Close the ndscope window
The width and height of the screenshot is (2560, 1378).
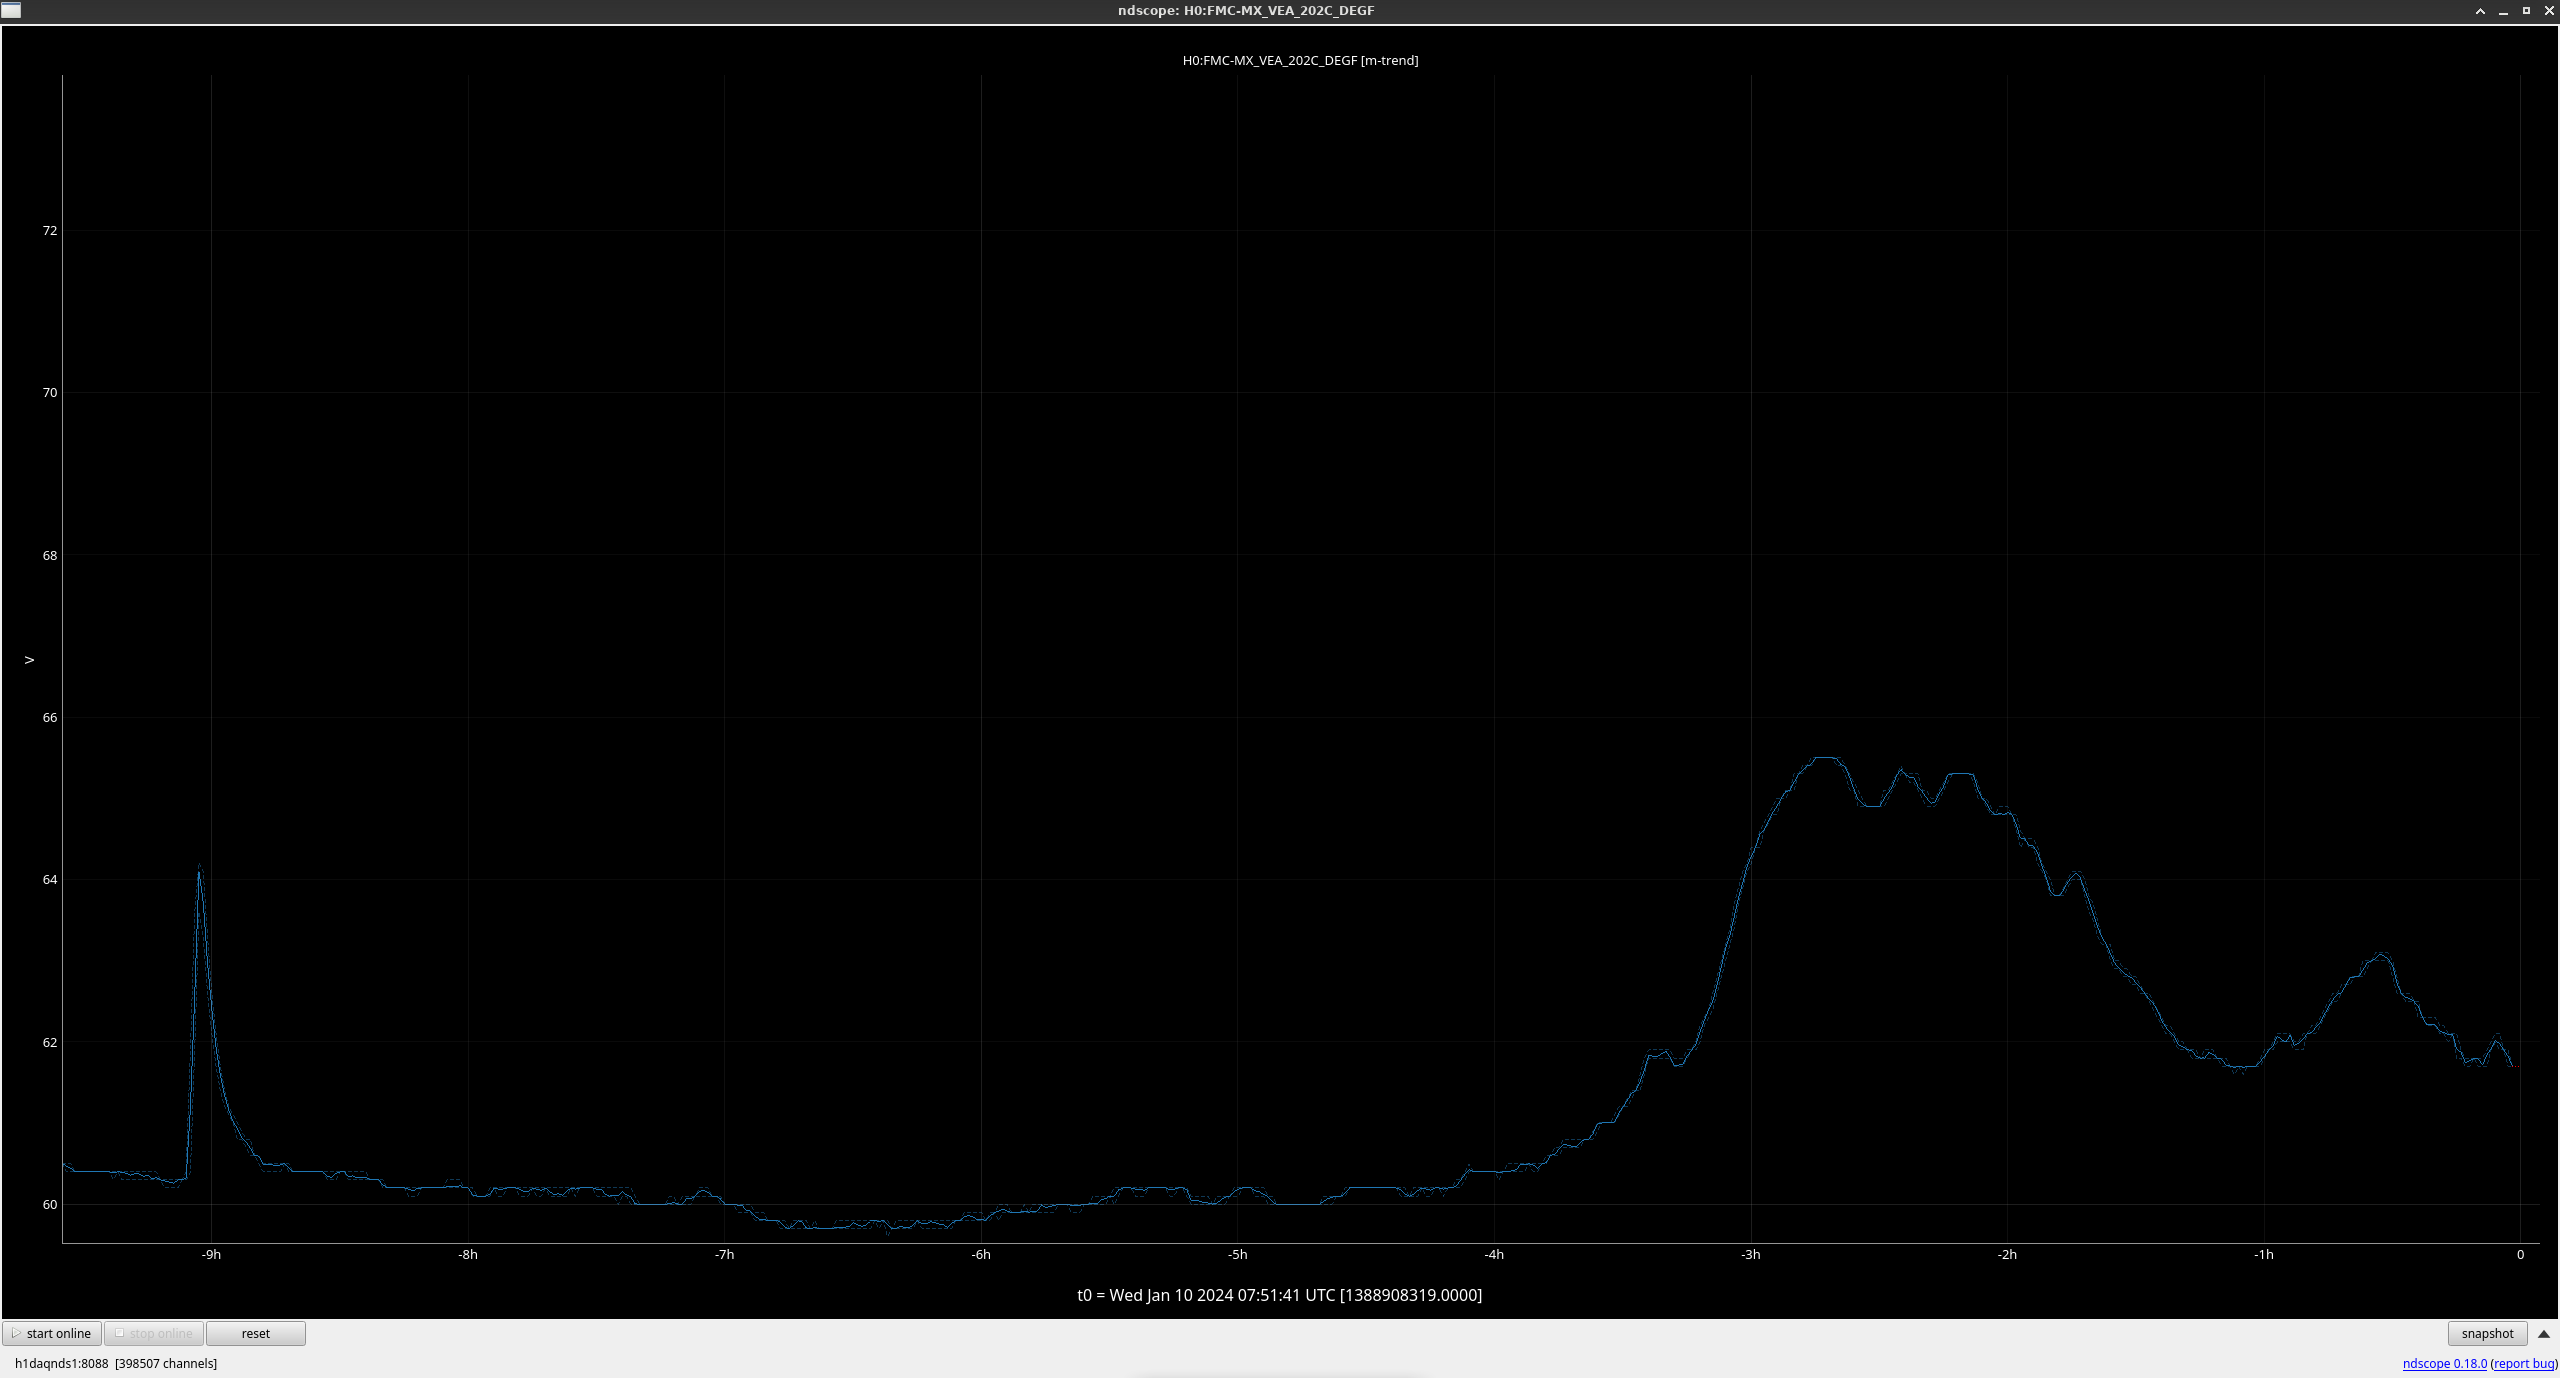2549,11
